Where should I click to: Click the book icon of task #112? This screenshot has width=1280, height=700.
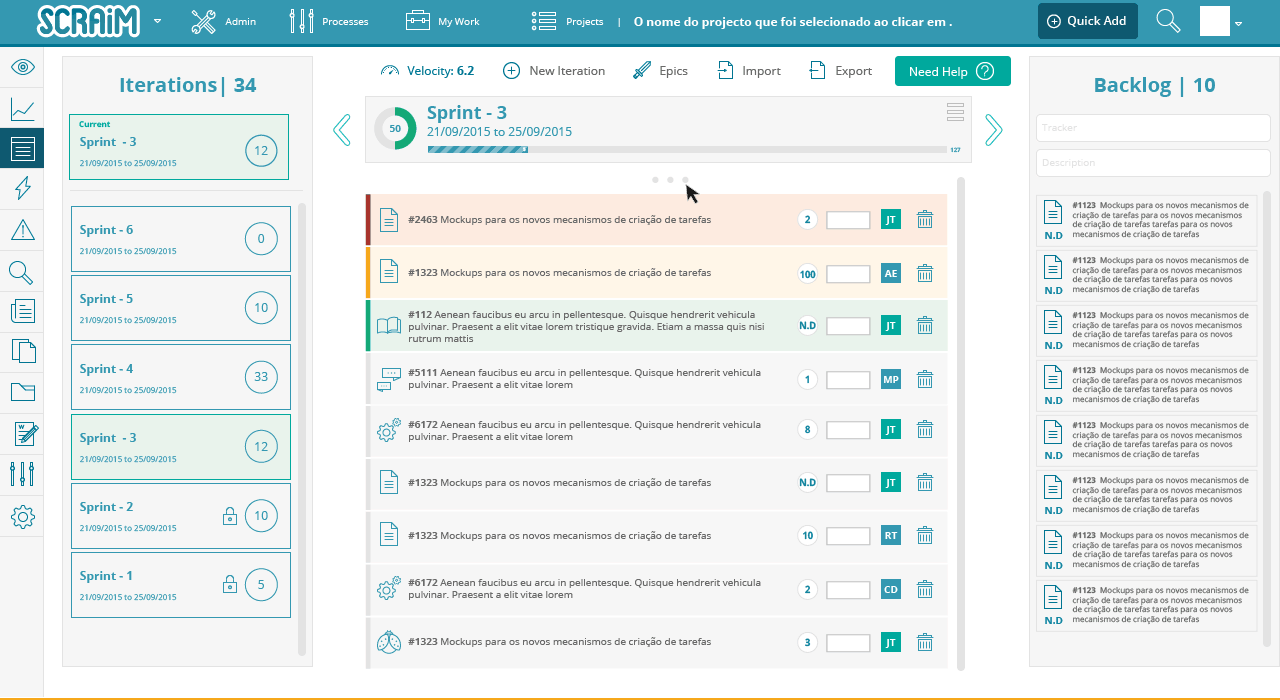pos(388,325)
